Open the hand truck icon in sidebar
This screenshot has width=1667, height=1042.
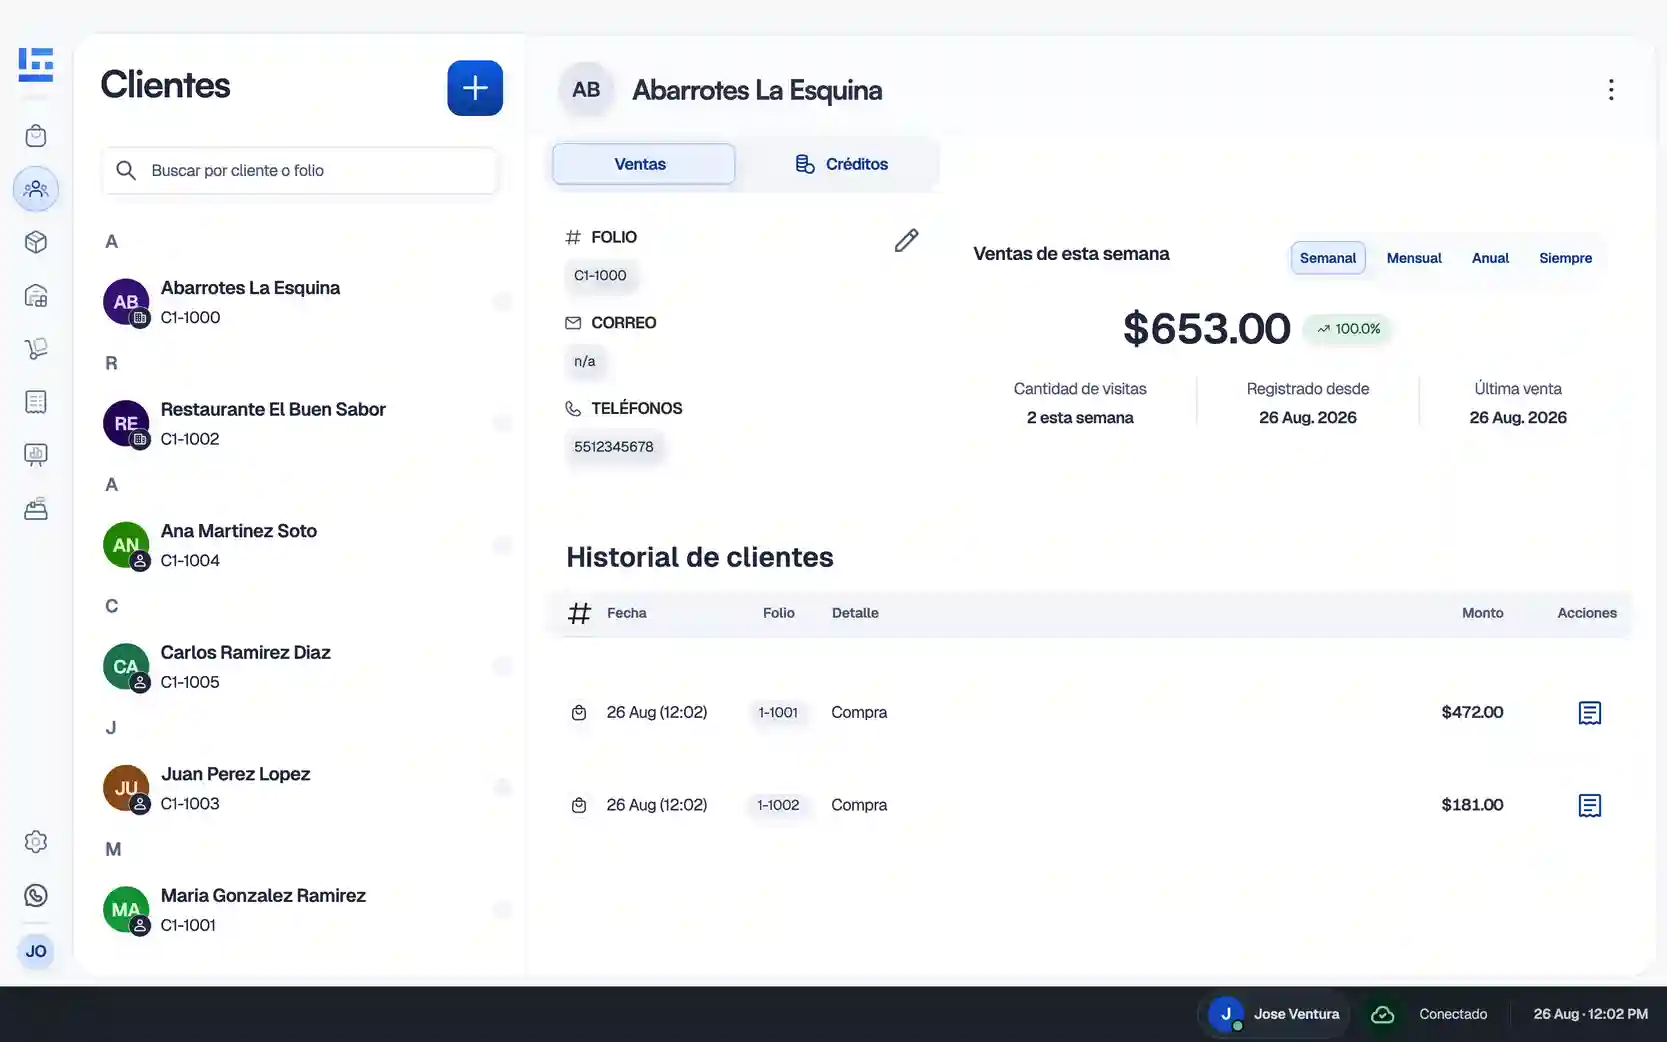point(36,349)
